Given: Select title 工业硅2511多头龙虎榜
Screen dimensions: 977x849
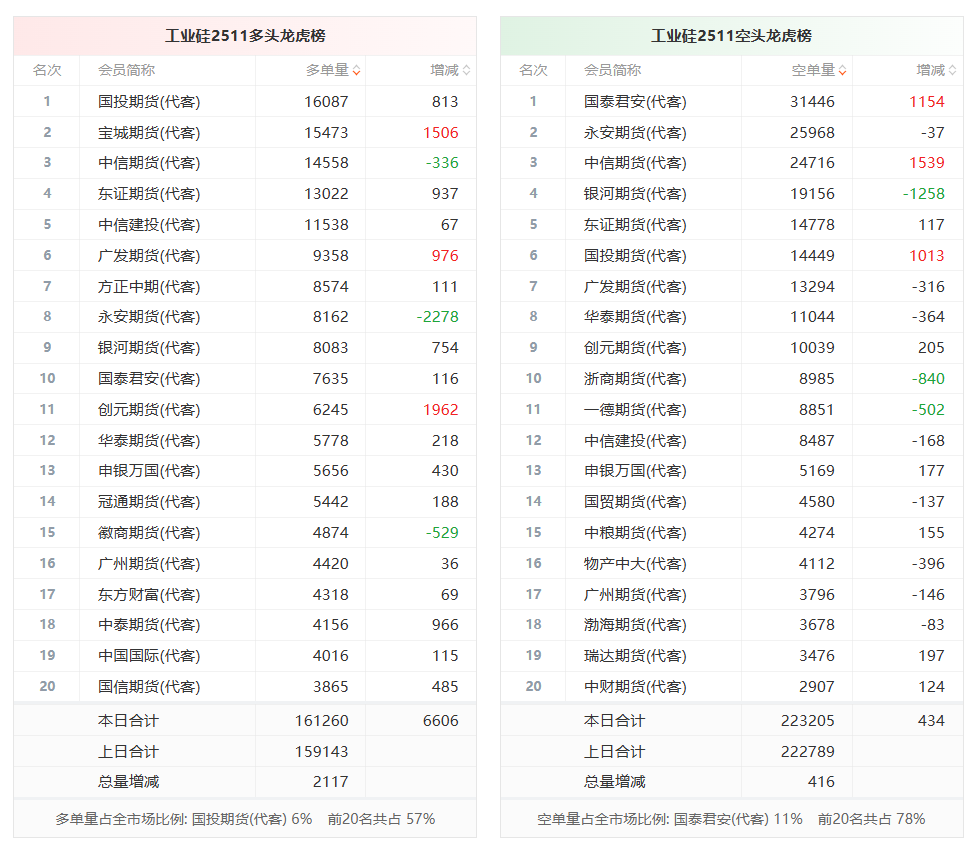Looking at the screenshot, I should pyautogui.click(x=245, y=36).
